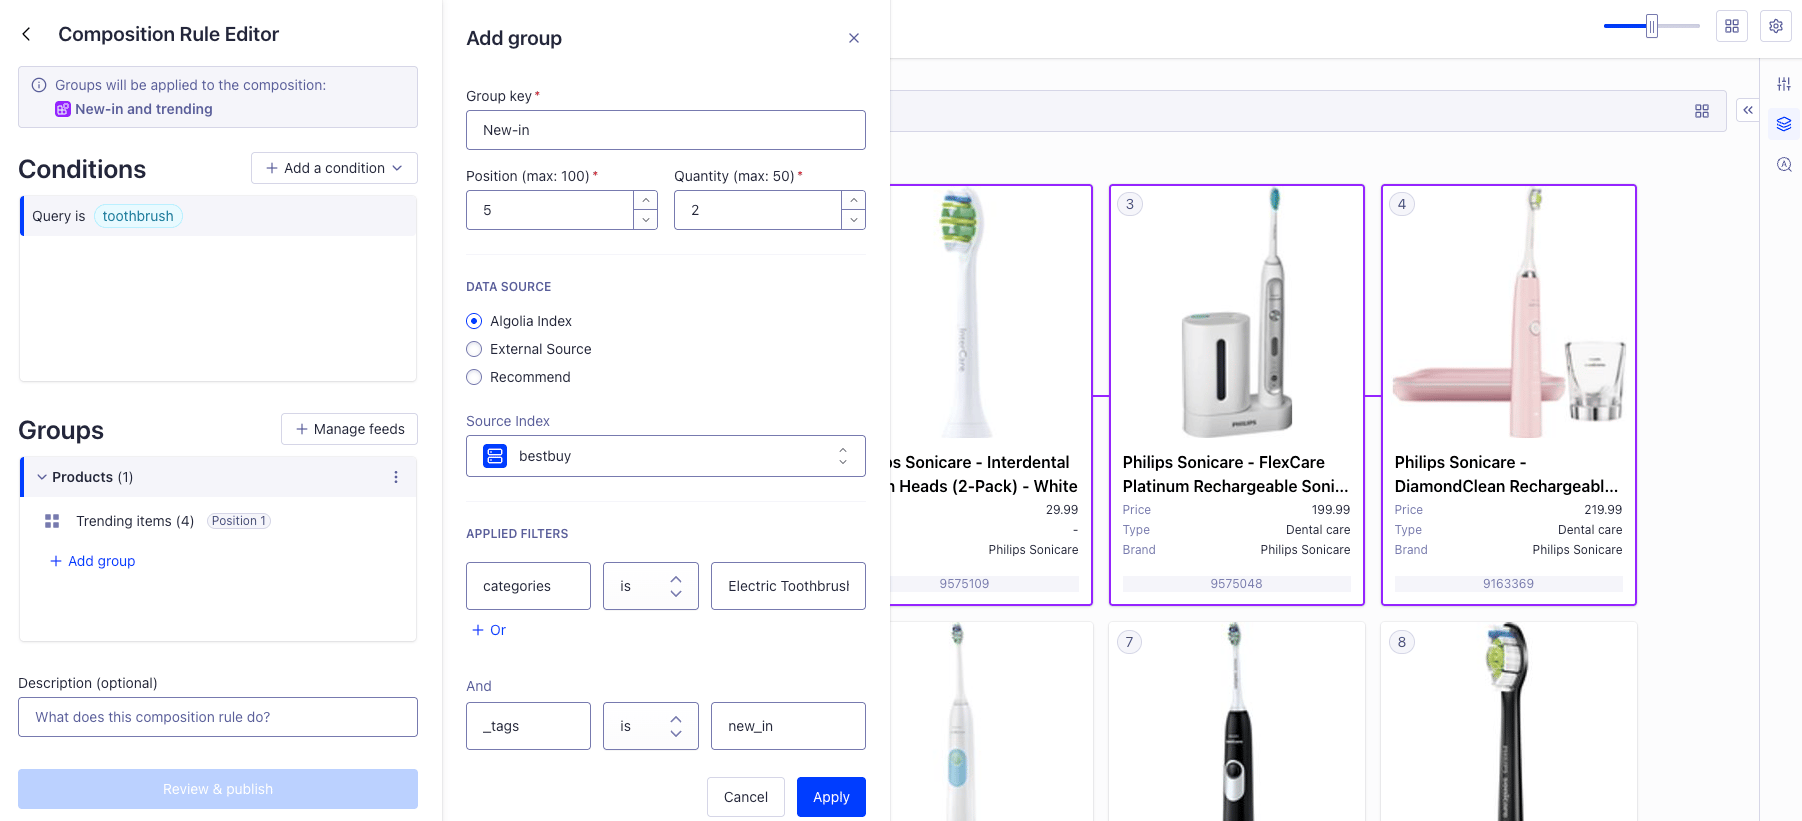Adjust the card size slider handle
Screen dimensions: 1802x821
pos(1652,26)
